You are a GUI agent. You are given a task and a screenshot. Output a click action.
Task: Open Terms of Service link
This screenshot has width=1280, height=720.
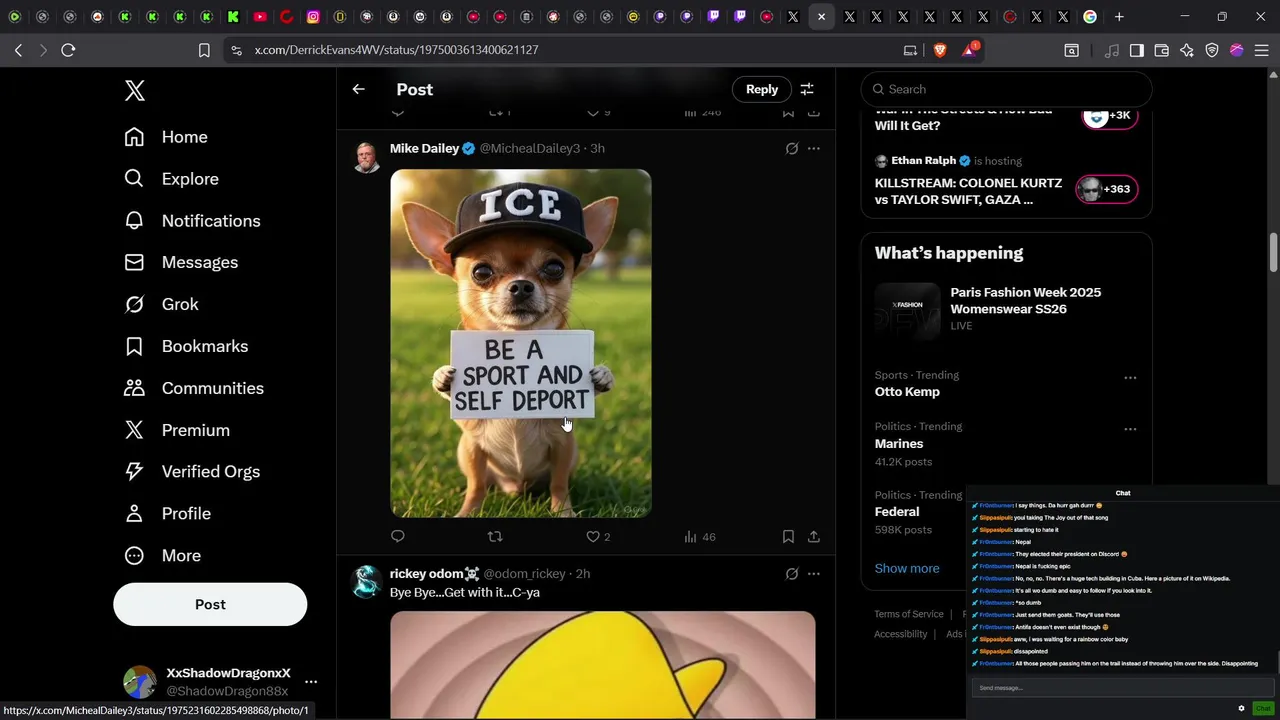[909, 614]
